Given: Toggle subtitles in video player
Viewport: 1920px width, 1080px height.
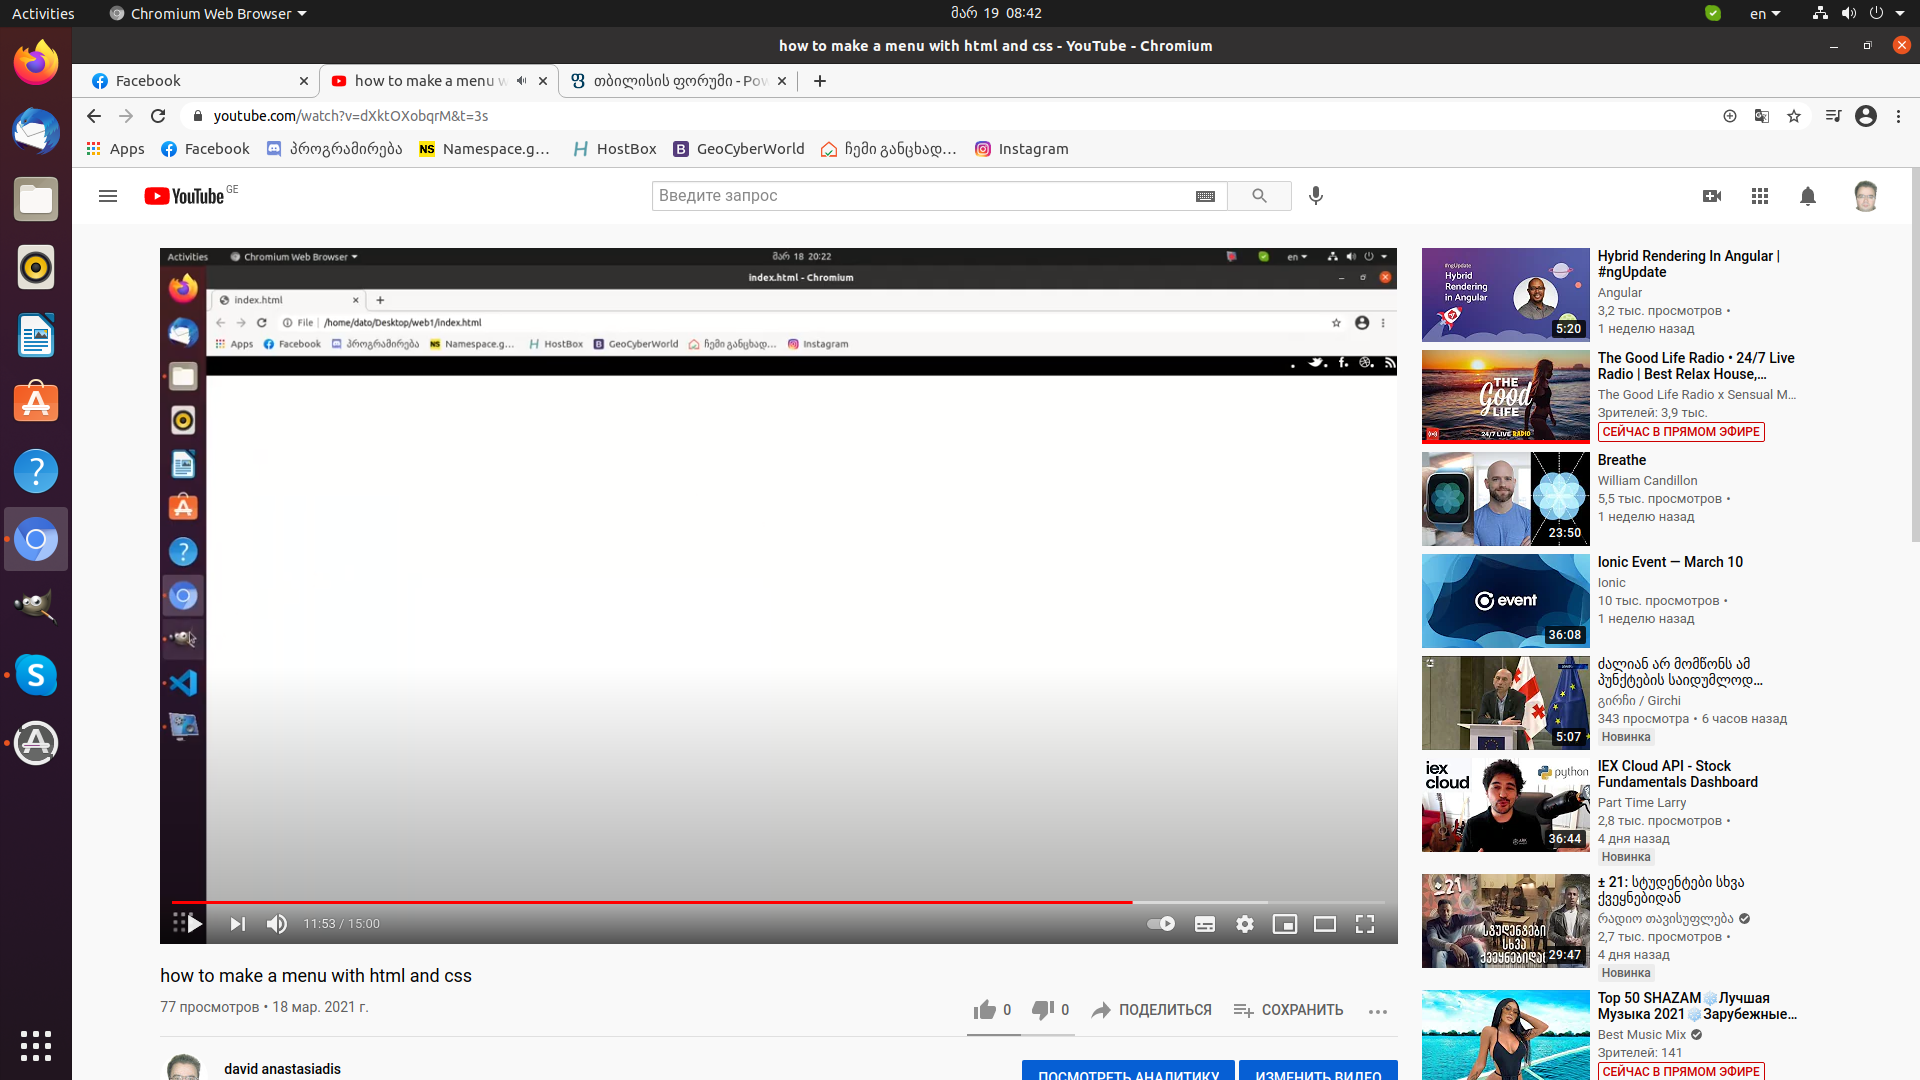Looking at the screenshot, I should 1204,924.
